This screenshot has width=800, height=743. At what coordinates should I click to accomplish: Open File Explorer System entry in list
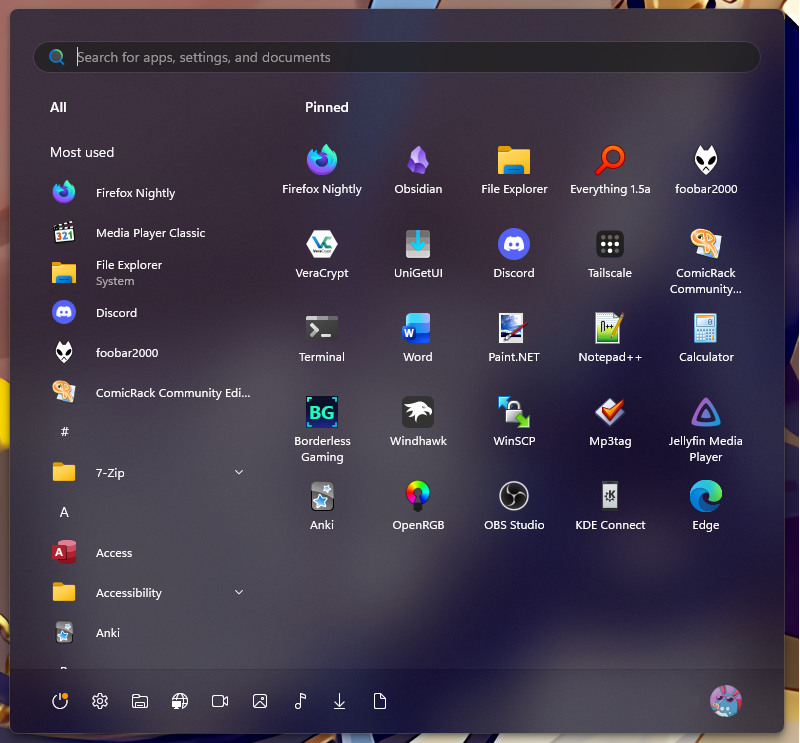coord(149,273)
